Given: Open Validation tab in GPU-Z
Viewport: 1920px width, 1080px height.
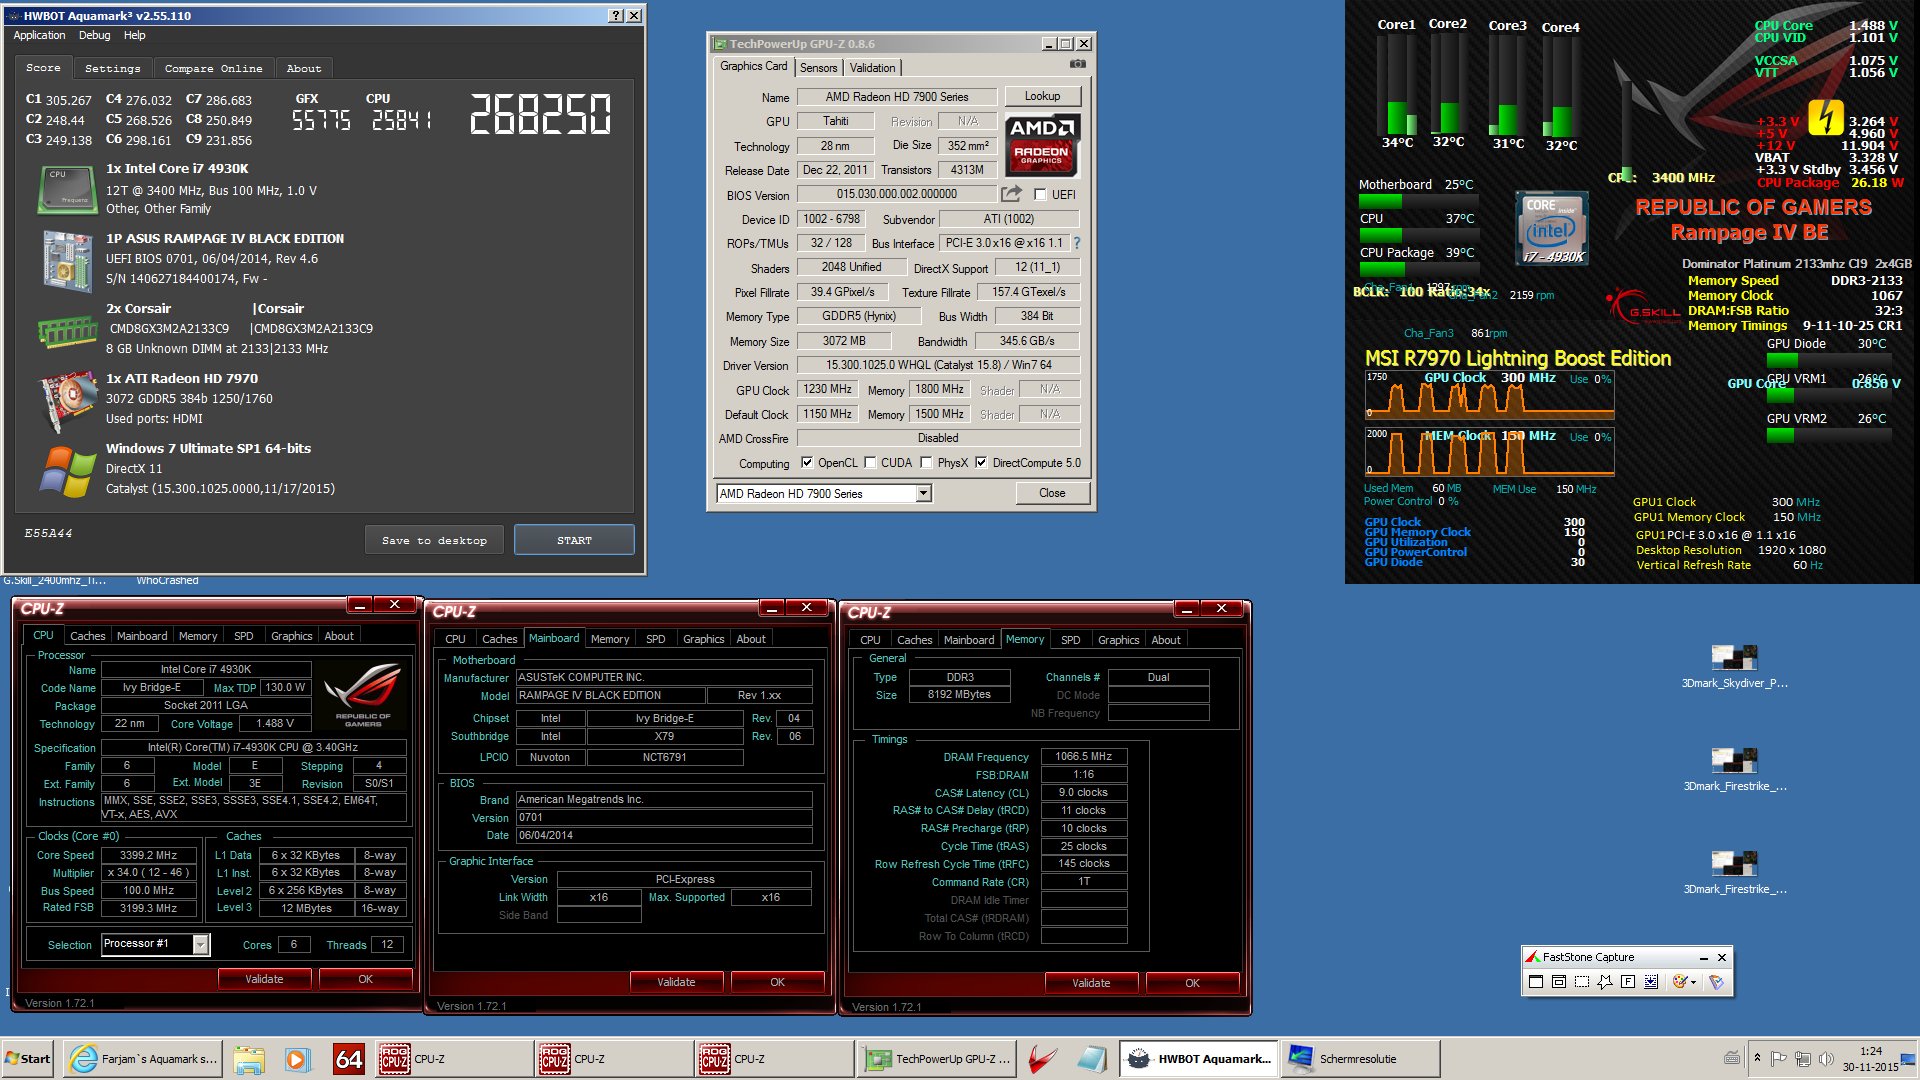Looking at the screenshot, I should (x=873, y=68).
